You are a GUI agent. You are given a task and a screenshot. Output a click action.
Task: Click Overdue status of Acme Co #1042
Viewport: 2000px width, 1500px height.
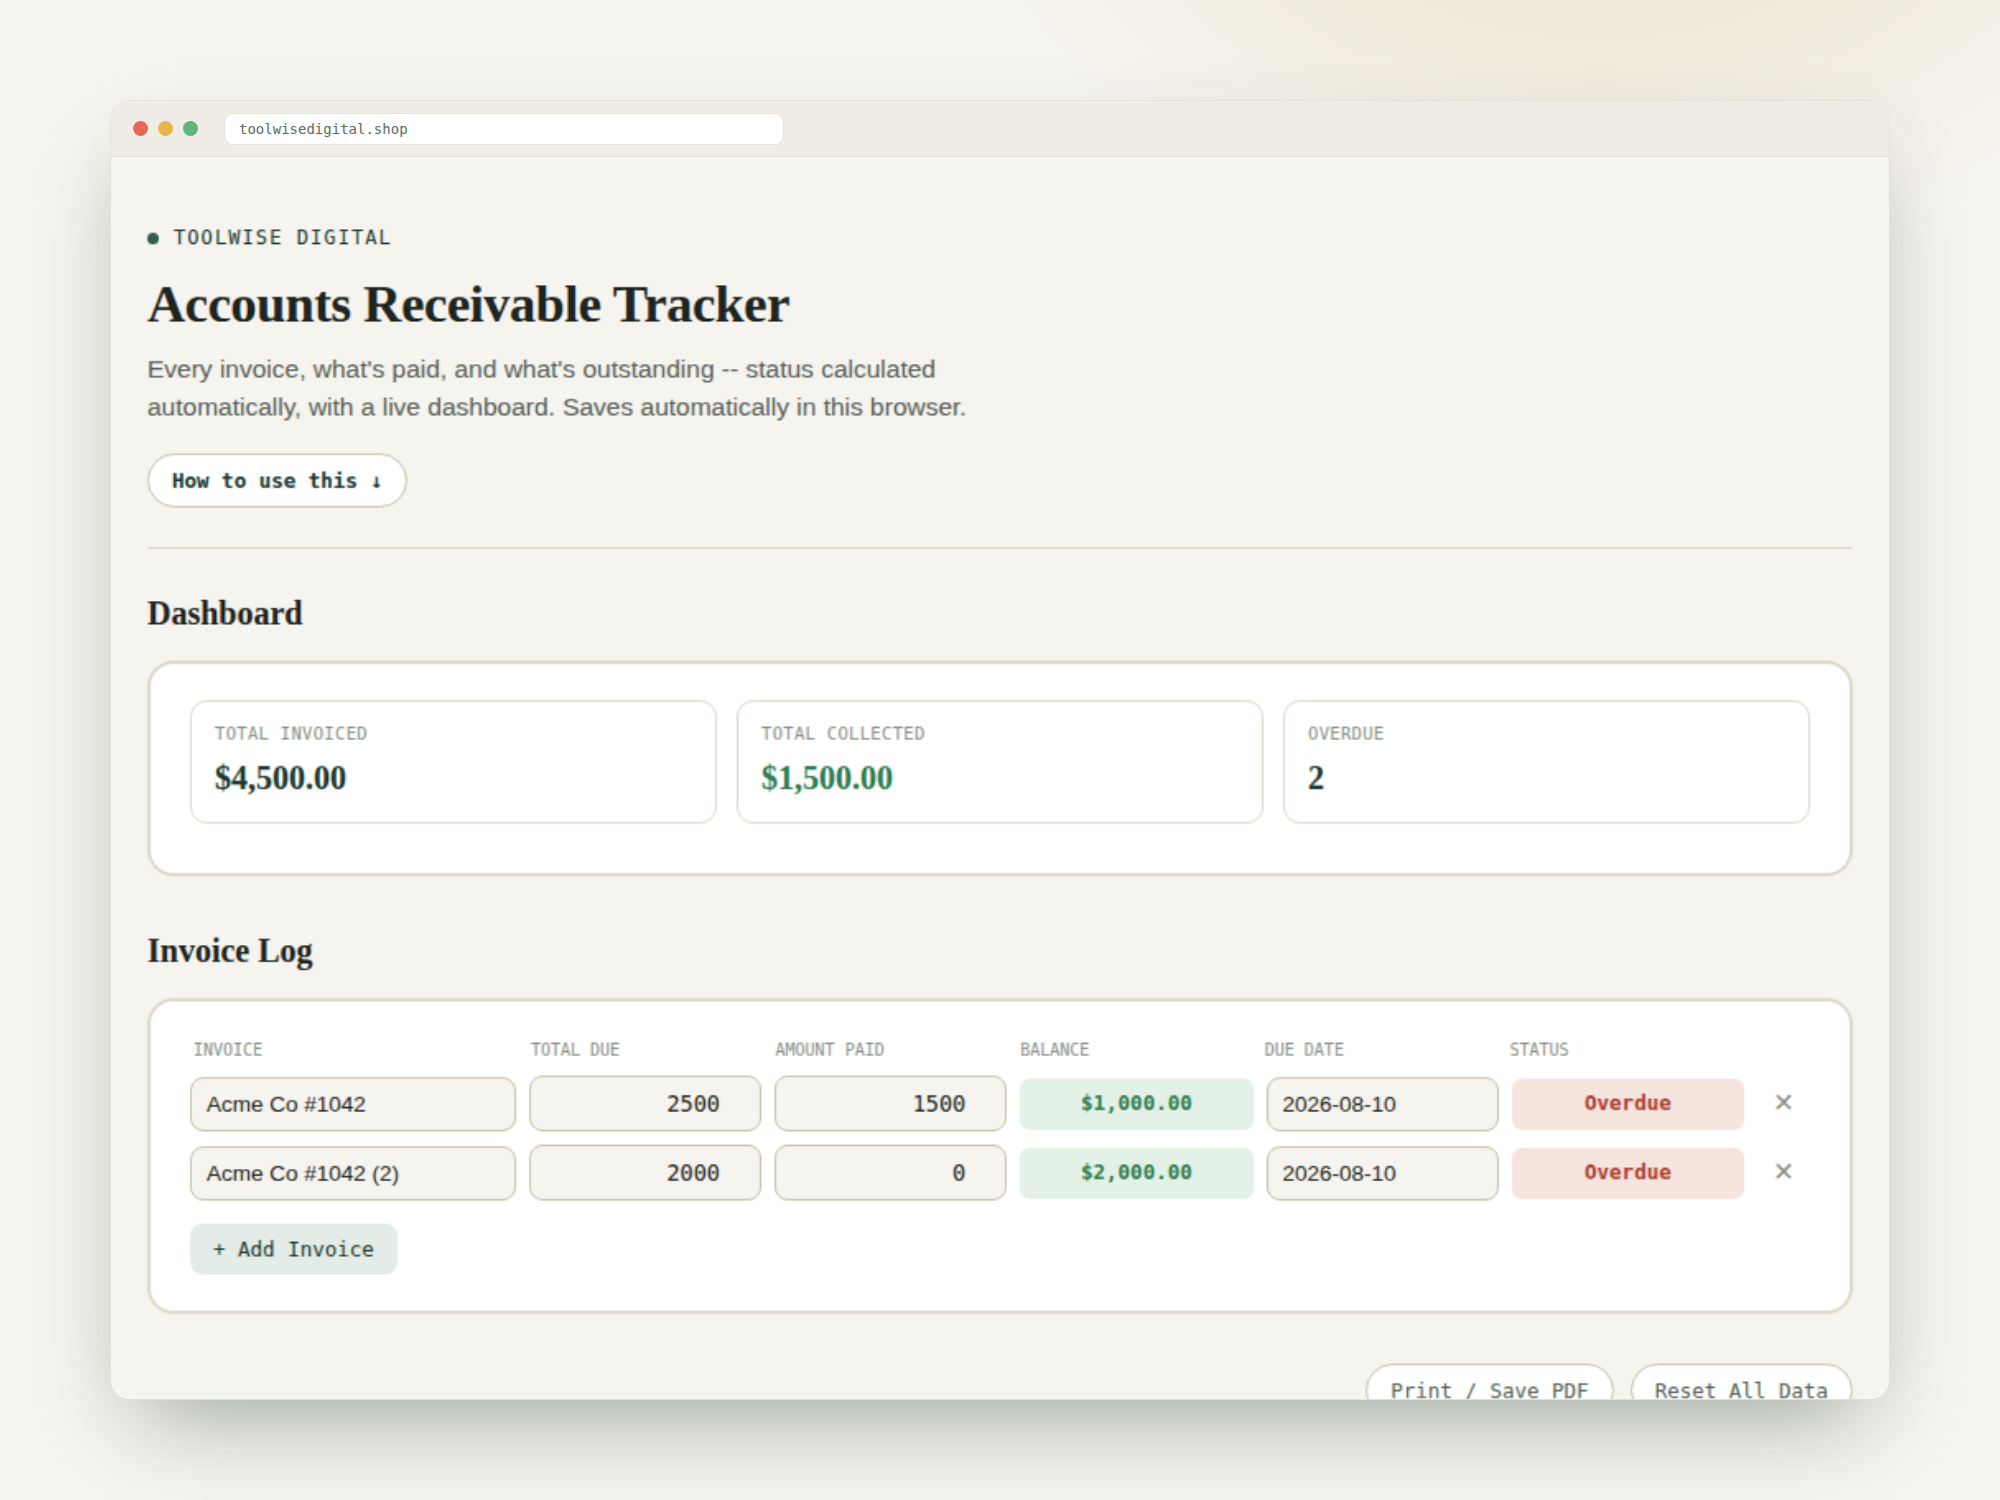pos(1627,1104)
